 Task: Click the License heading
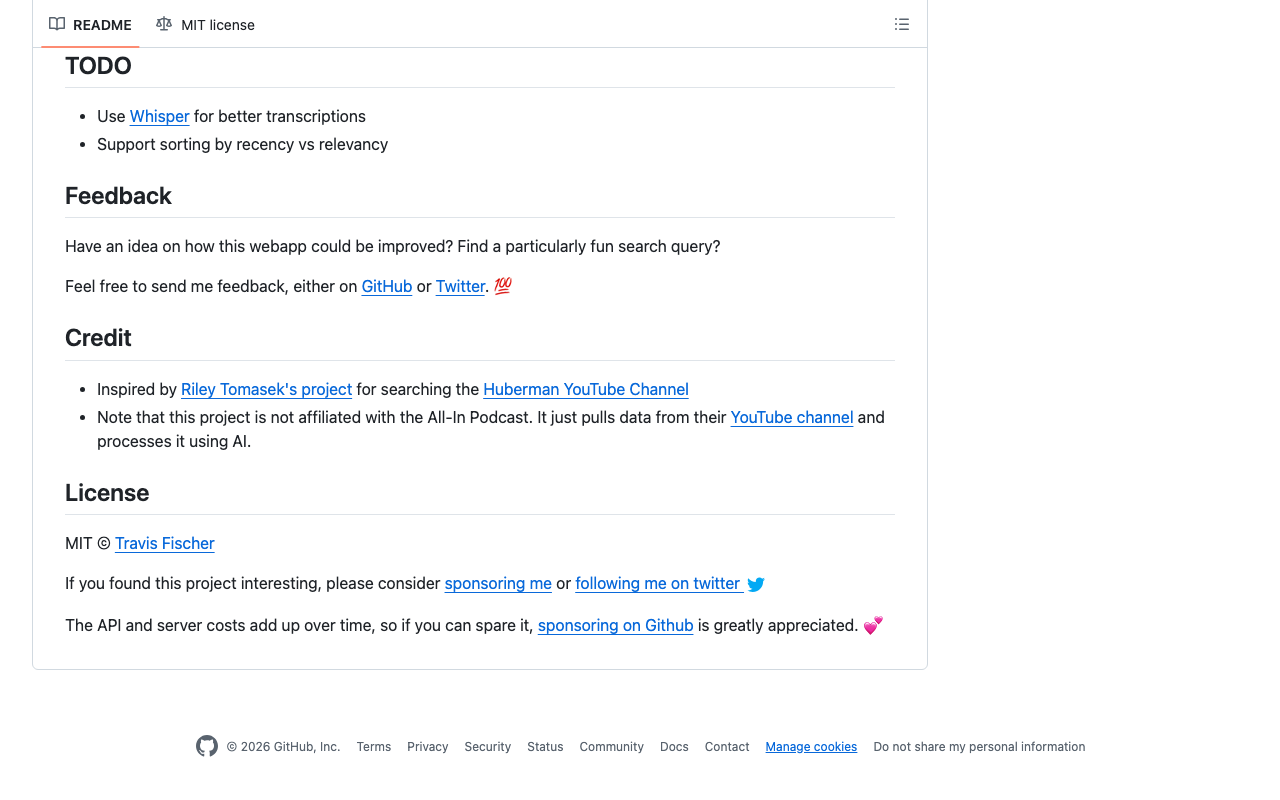tap(107, 493)
